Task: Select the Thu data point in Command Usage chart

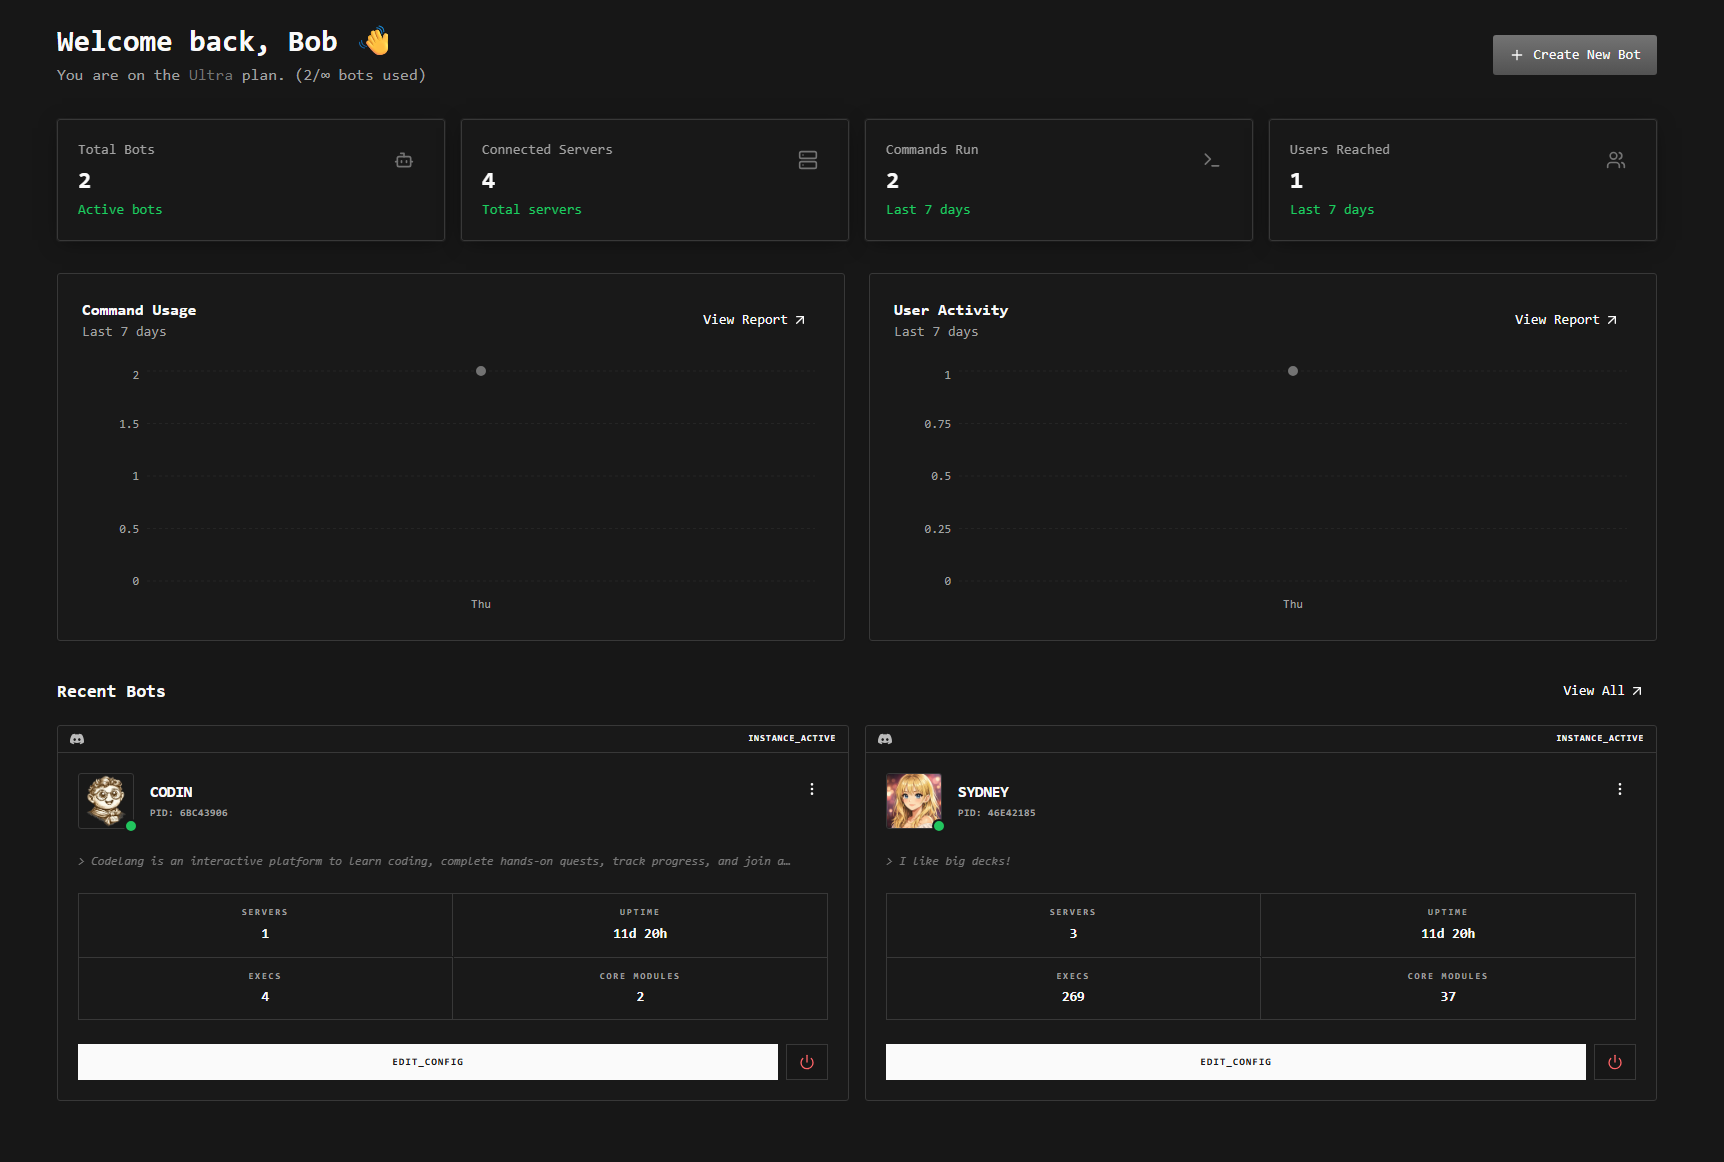Action: [x=480, y=371]
